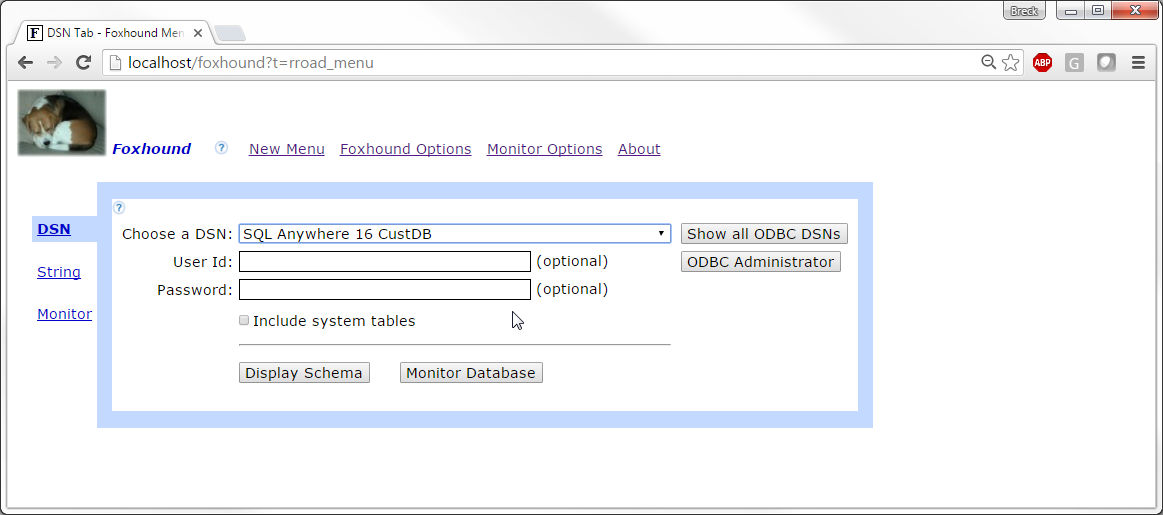Expand the Choose a DSN dropdown
Screen dimensions: 1163x515
click(x=455, y=234)
